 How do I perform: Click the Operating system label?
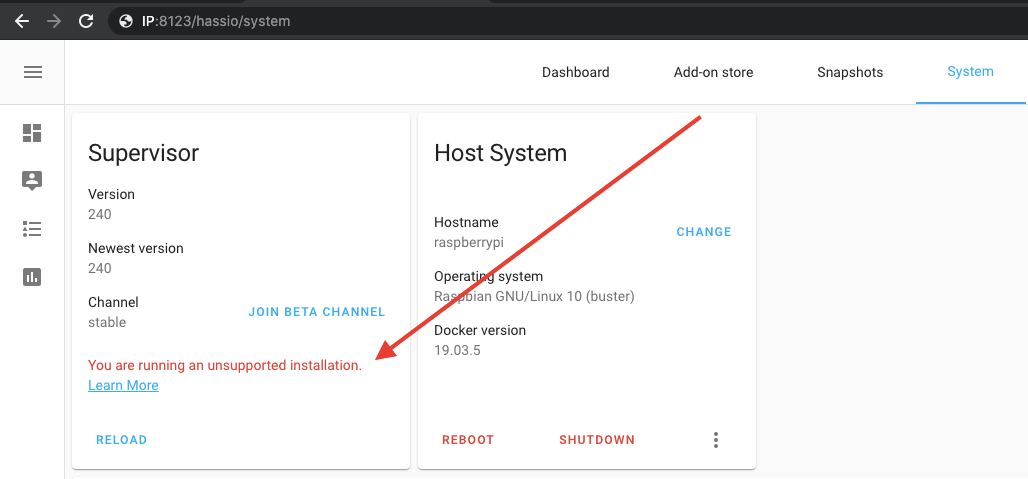pyautogui.click(x=488, y=277)
